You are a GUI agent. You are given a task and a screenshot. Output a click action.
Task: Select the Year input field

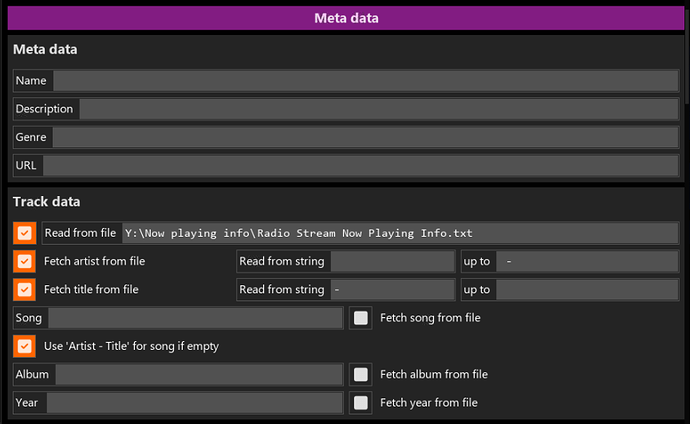(x=195, y=402)
